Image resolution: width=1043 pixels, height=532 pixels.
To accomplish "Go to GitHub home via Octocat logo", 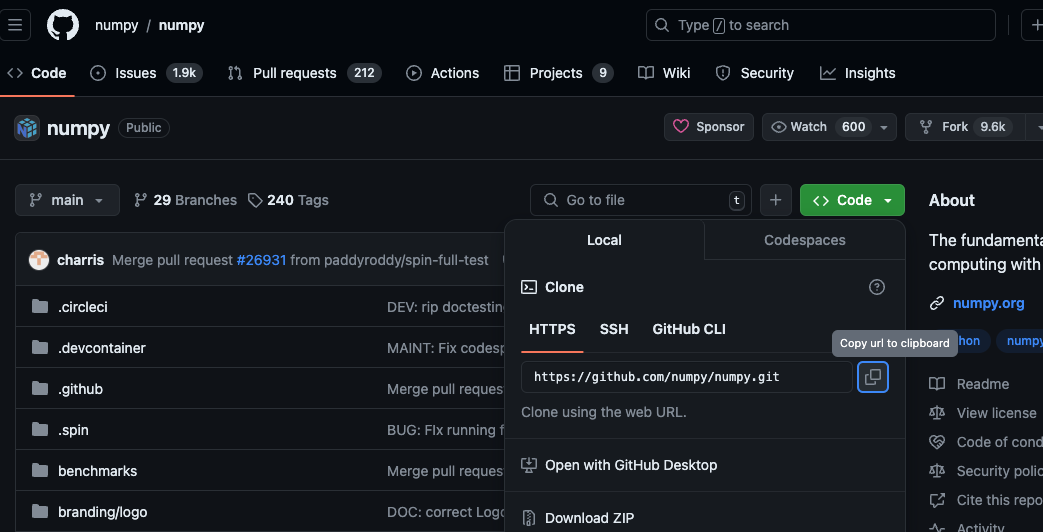I will (x=63, y=25).
